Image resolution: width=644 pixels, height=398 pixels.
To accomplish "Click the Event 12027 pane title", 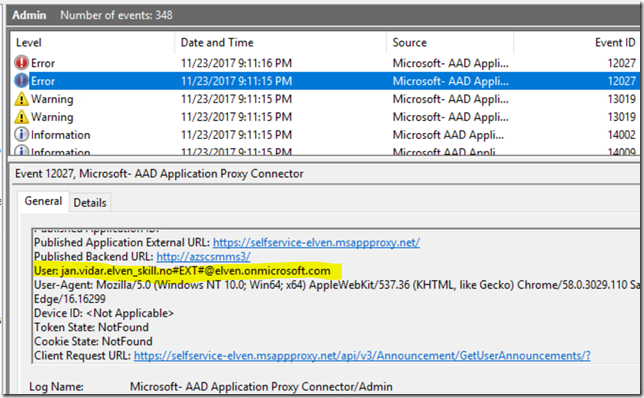I will tap(159, 174).
